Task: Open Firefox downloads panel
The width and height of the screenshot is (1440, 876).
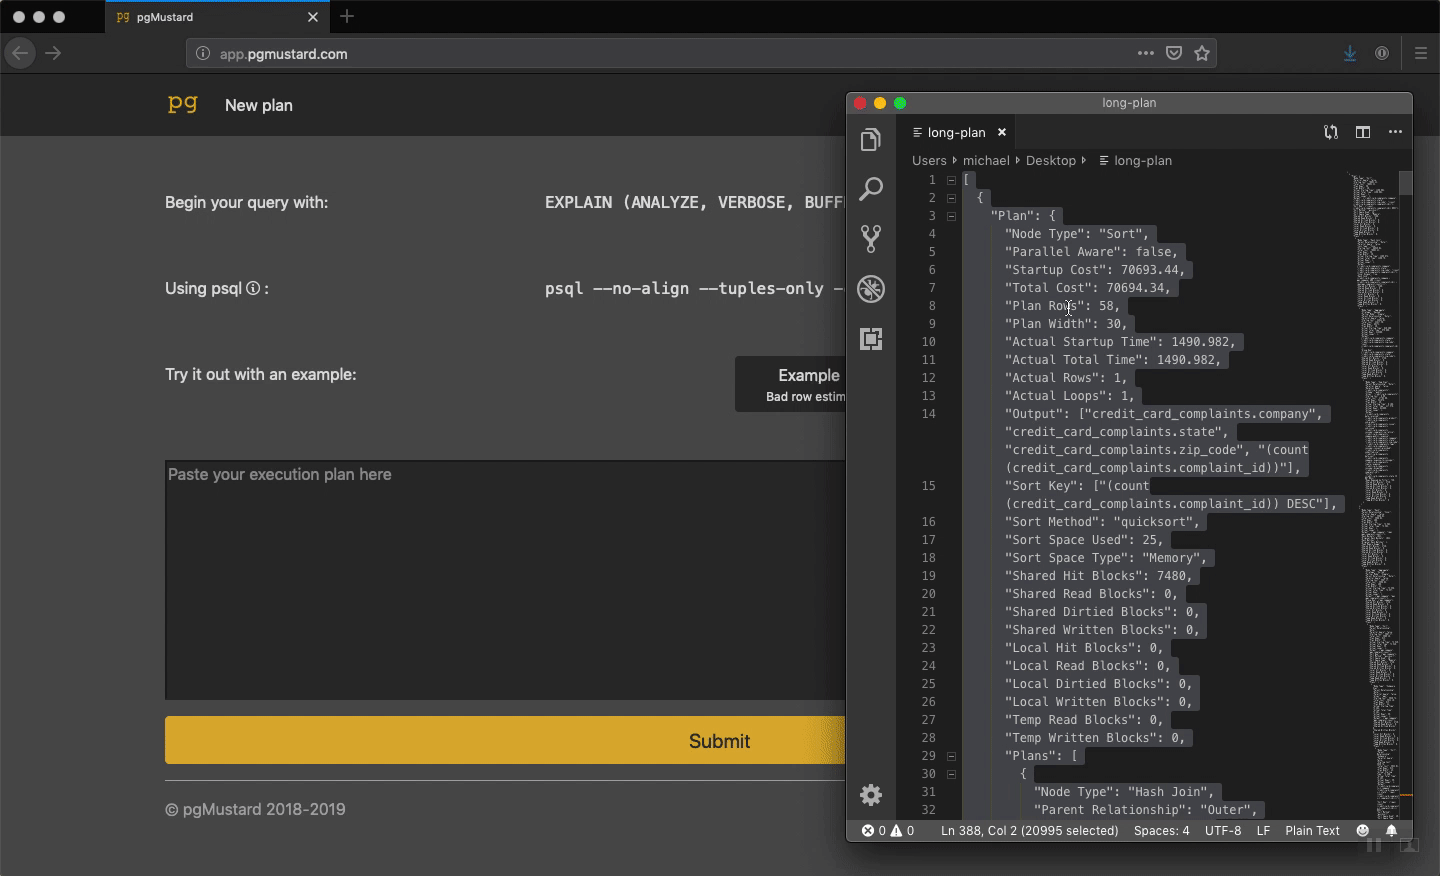Action: 1350,53
